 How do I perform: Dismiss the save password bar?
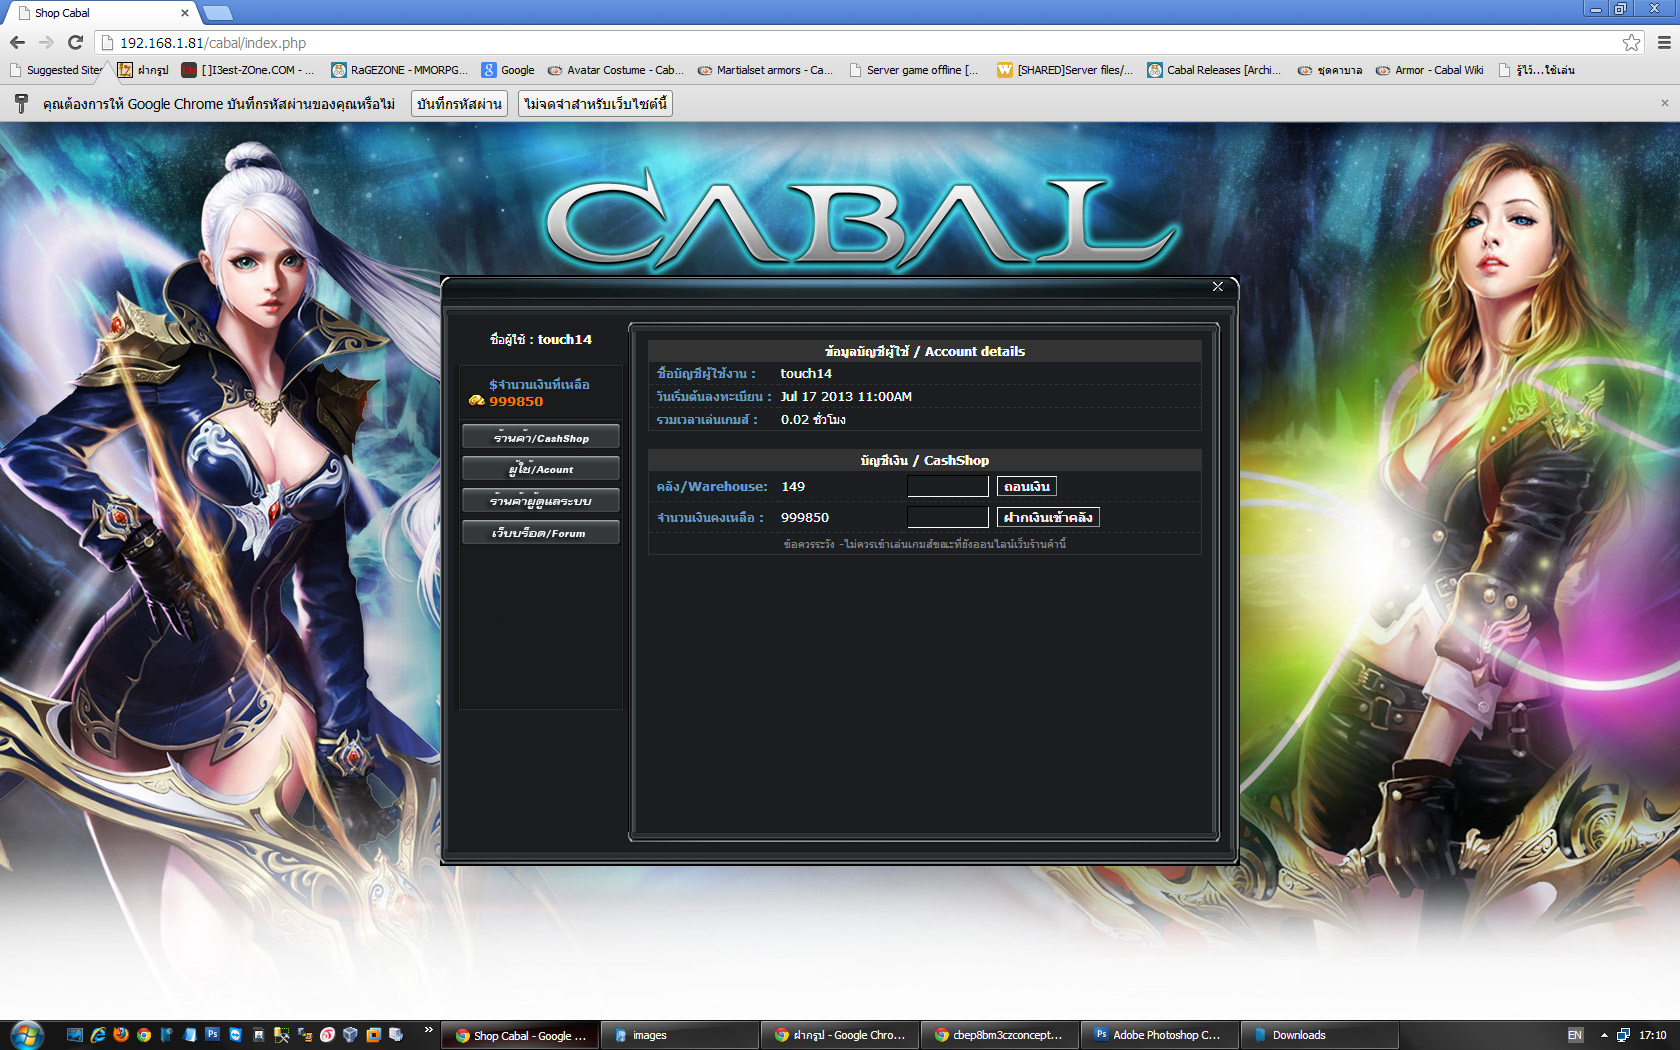1664,103
